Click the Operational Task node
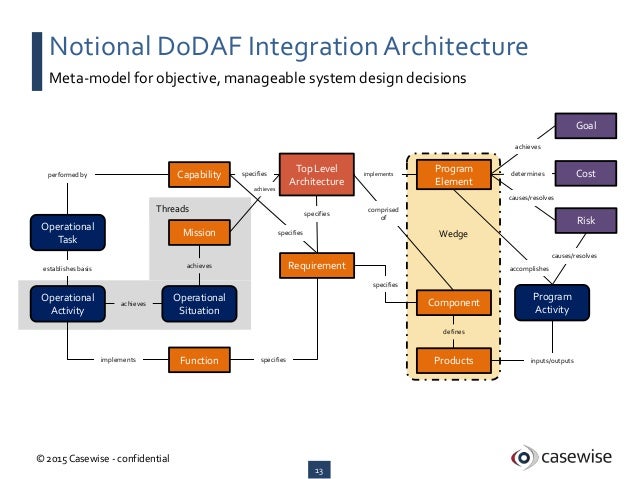The image size is (638, 479). pos(68,232)
